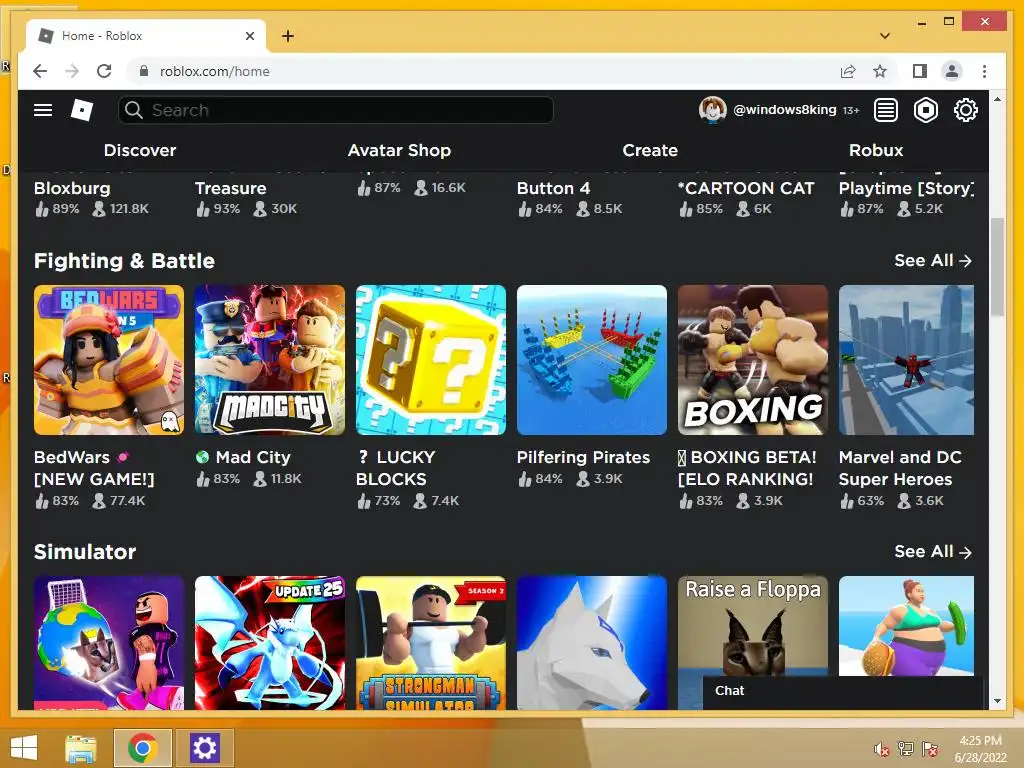Image resolution: width=1024 pixels, height=768 pixels.
Task: Expand the Chrome tab search chevron
Action: (885, 36)
